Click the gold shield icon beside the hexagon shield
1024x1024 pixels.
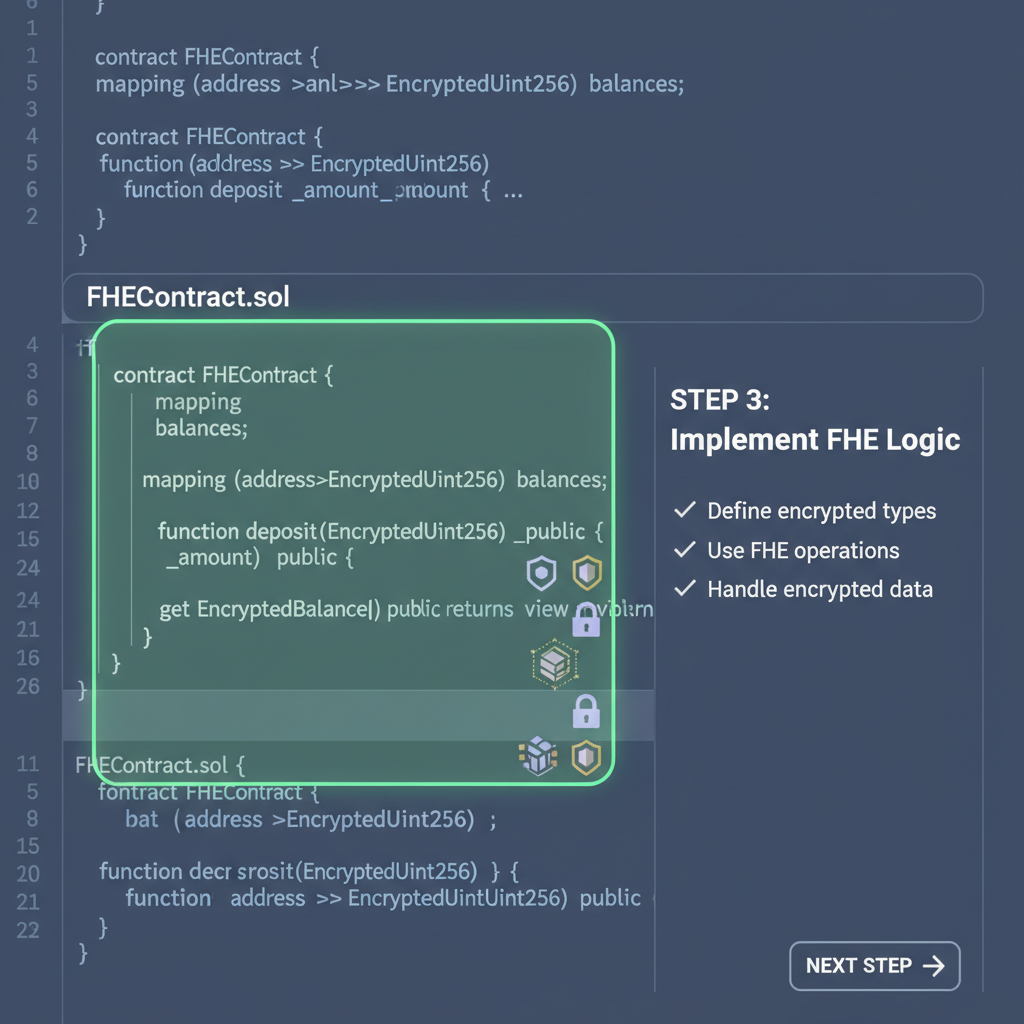(586, 572)
